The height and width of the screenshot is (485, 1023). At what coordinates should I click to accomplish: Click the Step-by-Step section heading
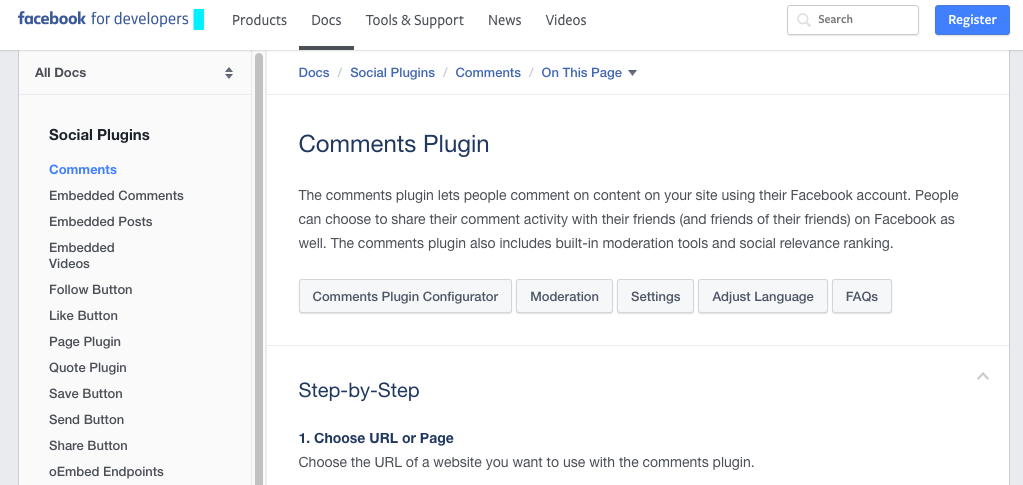coord(359,390)
